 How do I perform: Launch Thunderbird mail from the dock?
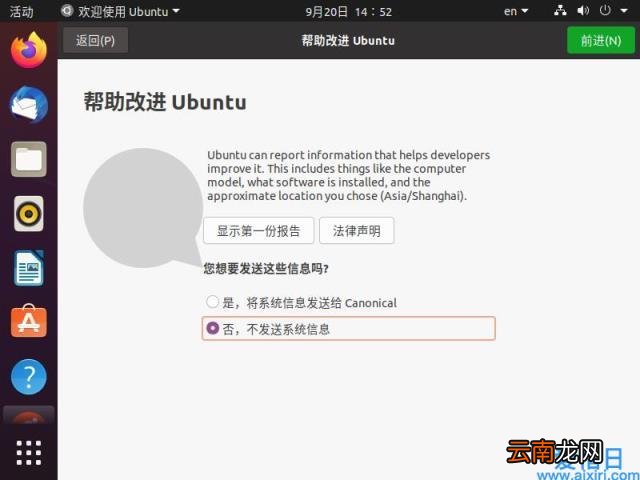pos(29,105)
